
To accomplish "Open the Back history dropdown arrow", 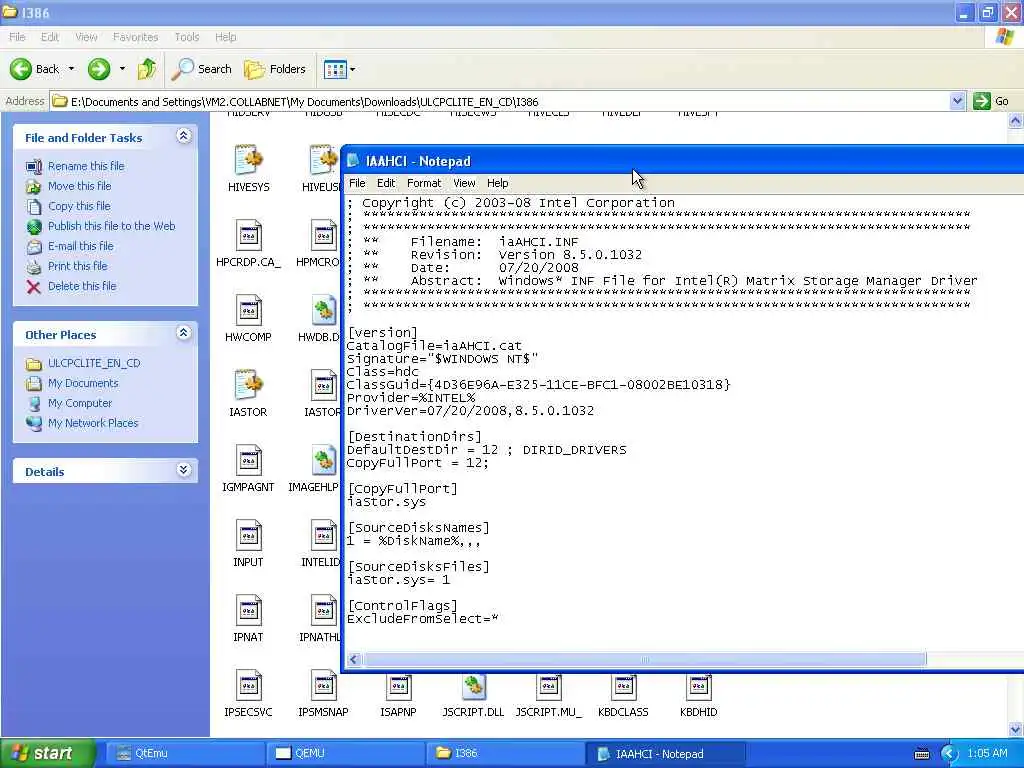I will pyautogui.click(x=71, y=69).
